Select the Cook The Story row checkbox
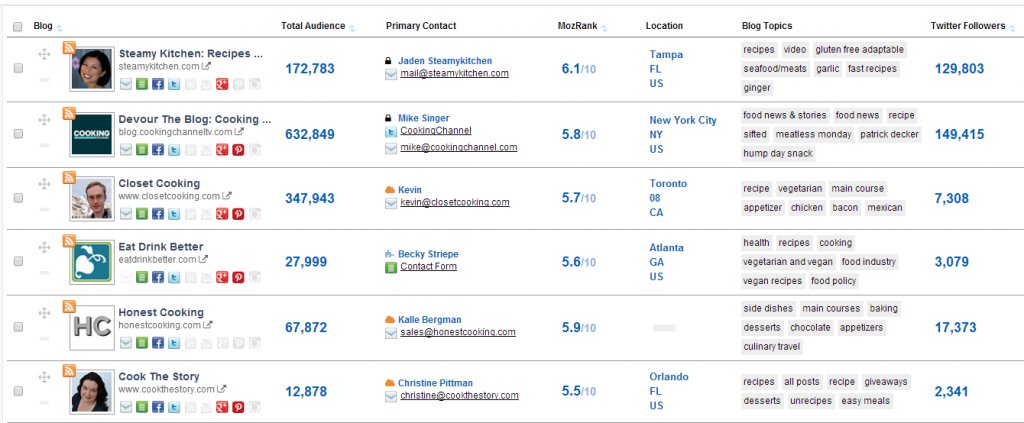 [18, 391]
